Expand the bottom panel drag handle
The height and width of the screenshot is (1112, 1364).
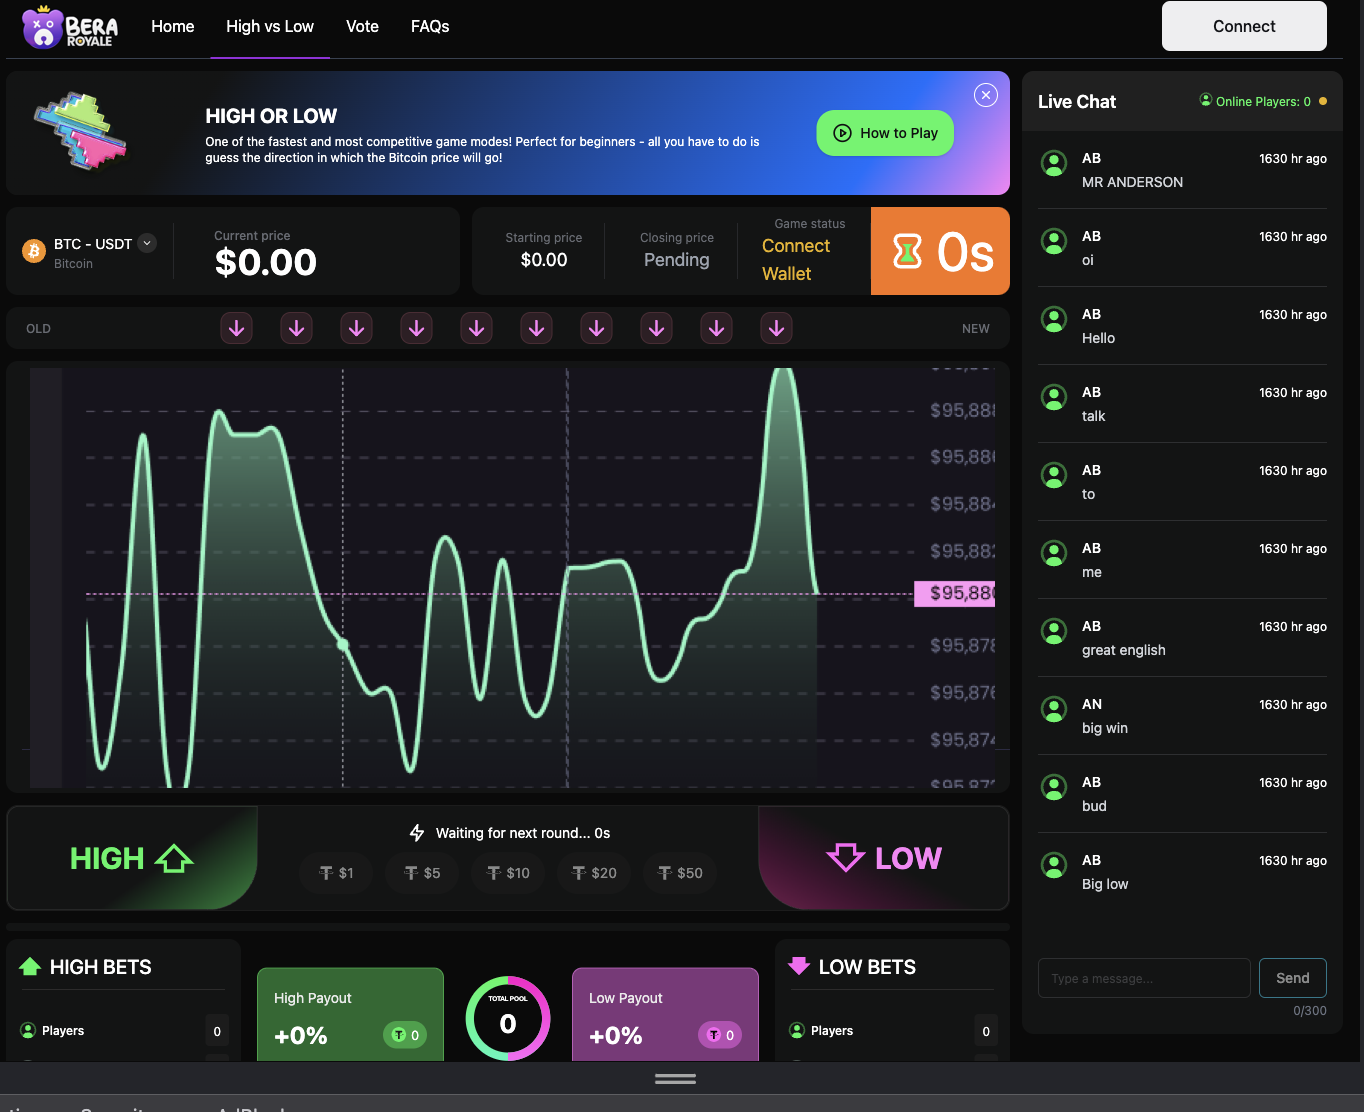pos(674,1078)
